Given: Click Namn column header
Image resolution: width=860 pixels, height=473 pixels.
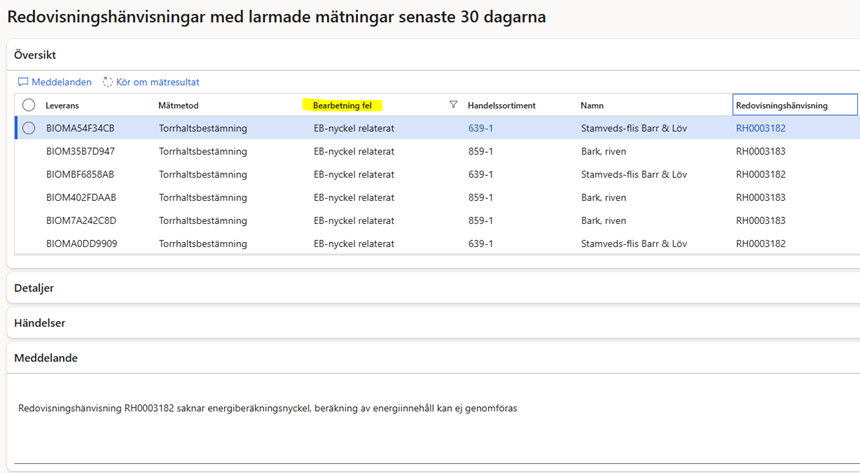Looking at the screenshot, I should [592, 105].
